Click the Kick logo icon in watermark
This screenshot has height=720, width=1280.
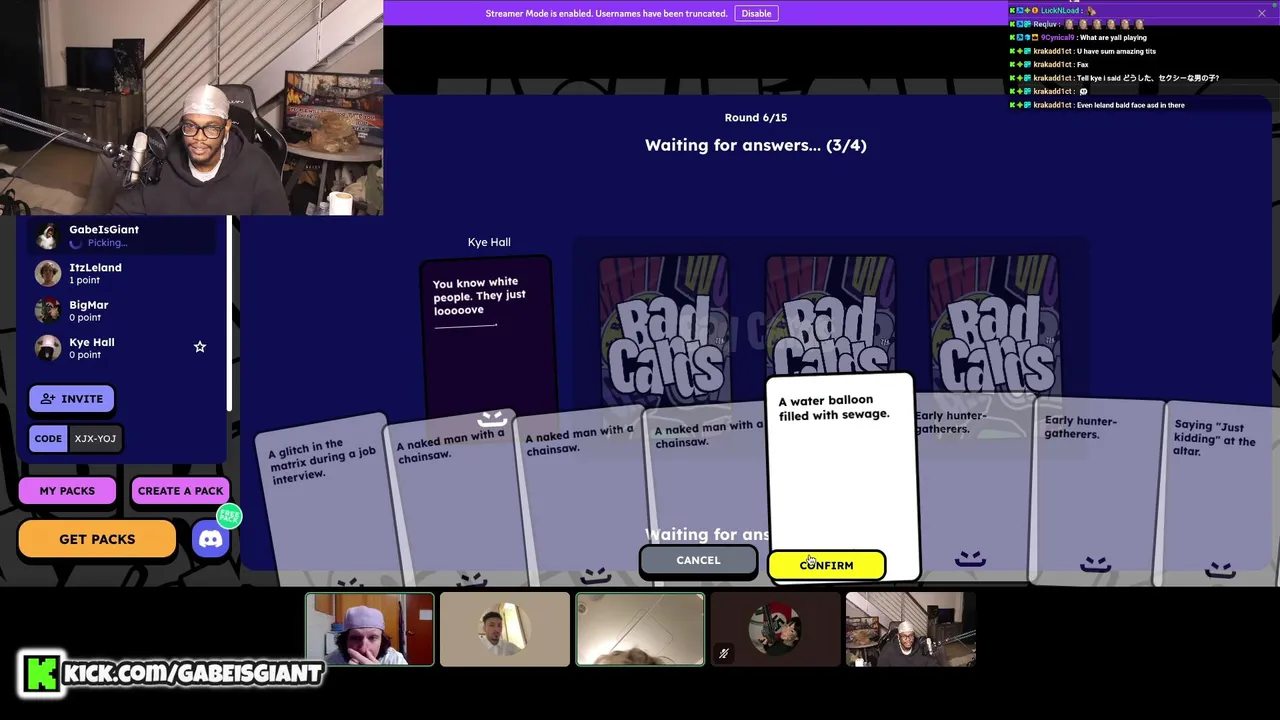point(41,673)
